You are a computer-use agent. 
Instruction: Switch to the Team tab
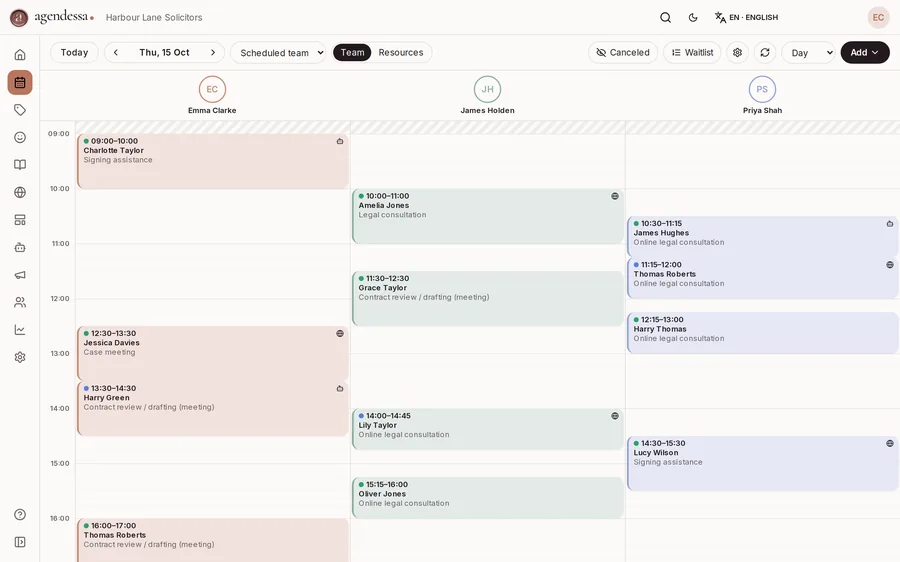352,52
